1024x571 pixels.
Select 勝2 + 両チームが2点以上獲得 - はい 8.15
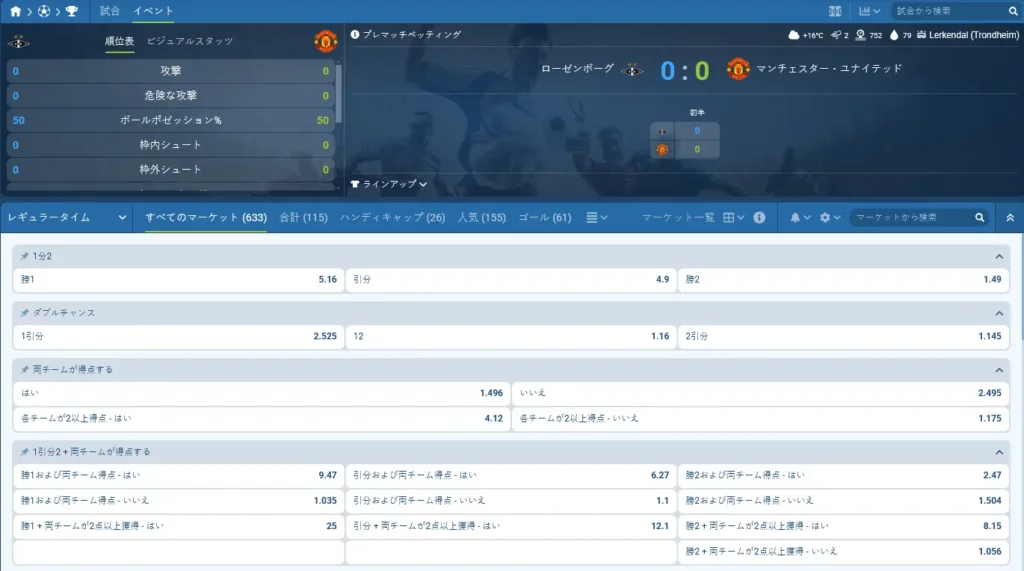click(844, 527)
